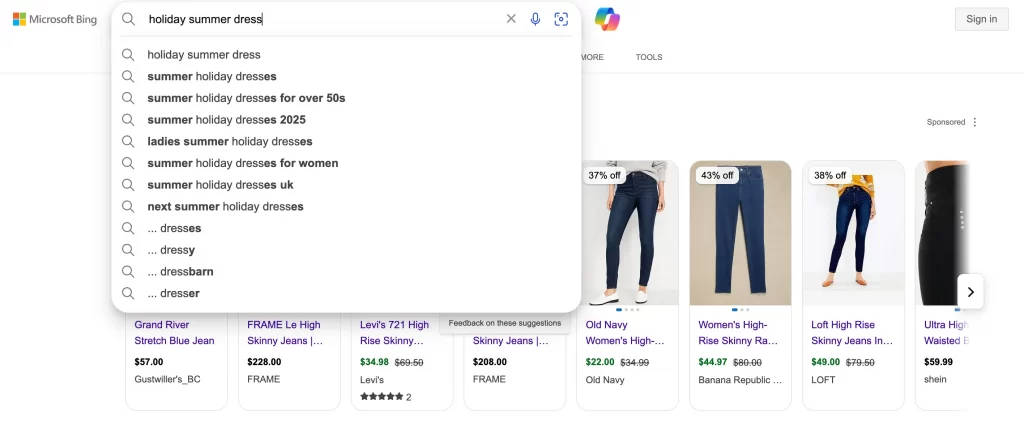Image resolution: width=1024 pixels, height=428 pixels.
Task: Open Sponsored options three-dot menu
Action: coord(974,122)
